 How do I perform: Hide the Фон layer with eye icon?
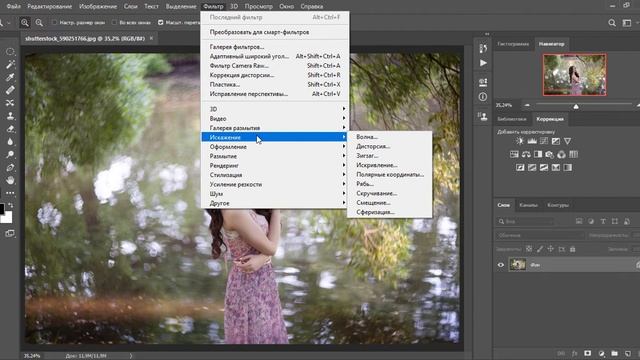[x=501, y=265]
